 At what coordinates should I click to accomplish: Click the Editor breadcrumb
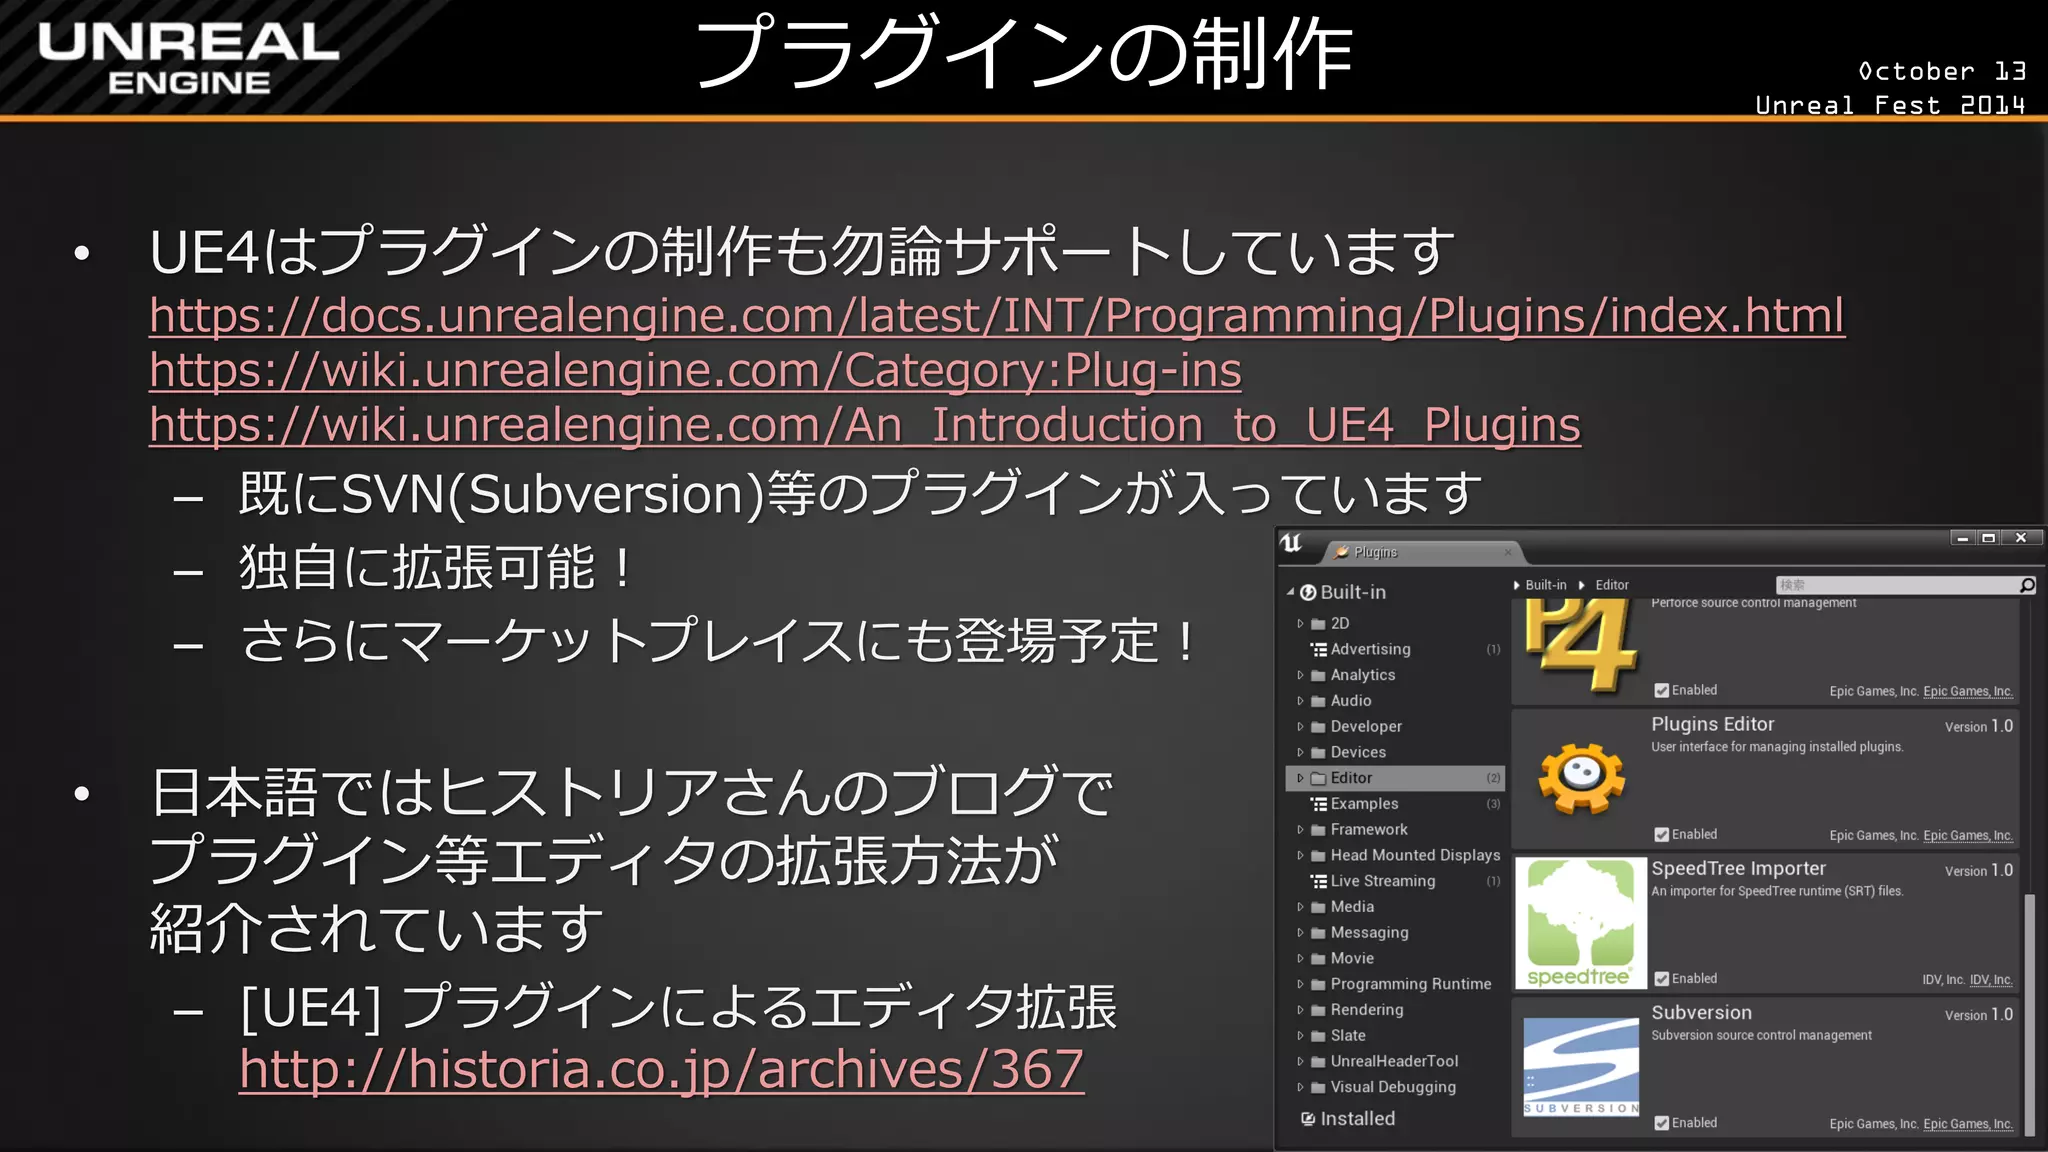point(1611,585)
